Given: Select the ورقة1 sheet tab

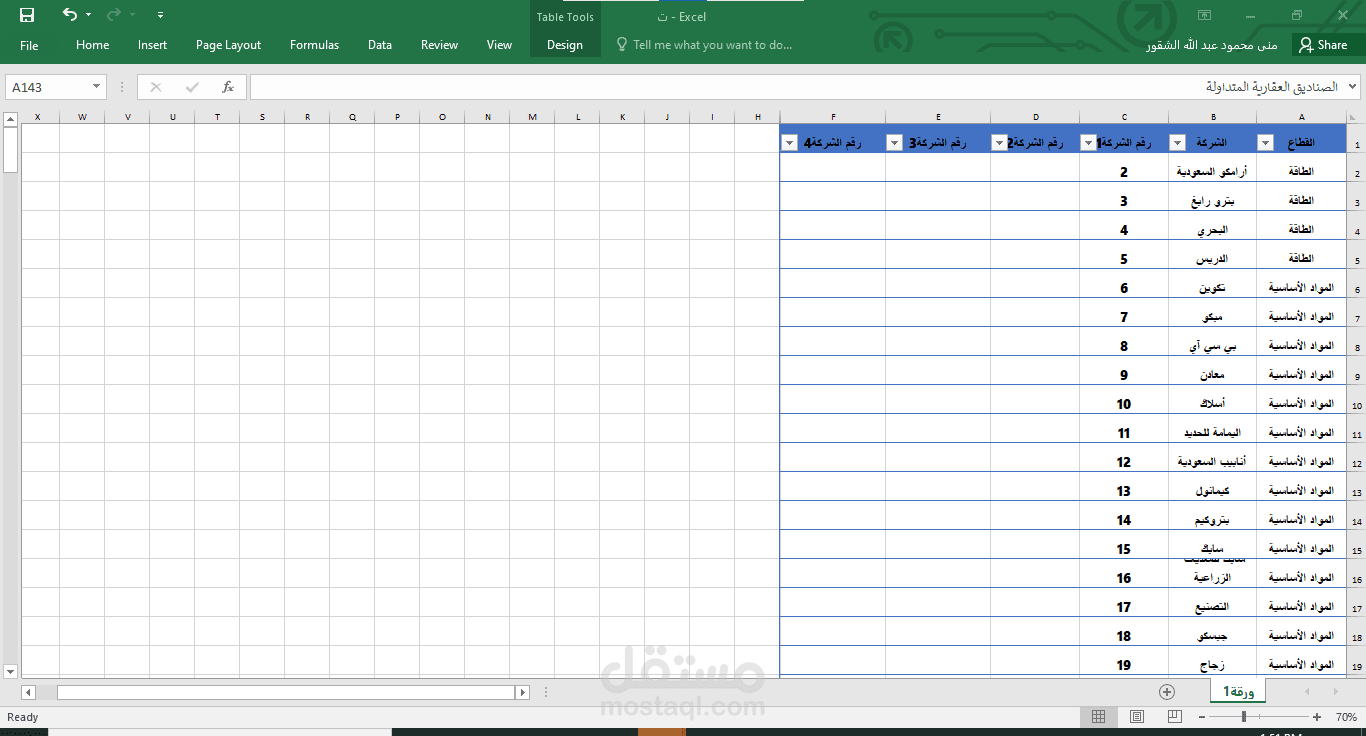Looking at the screenshot, I should point(1238,691).
